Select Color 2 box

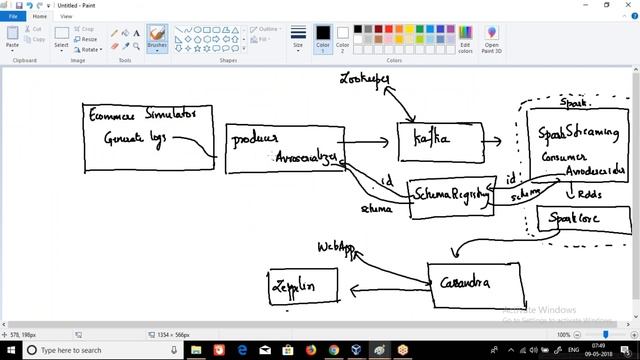tap(342, 39)
